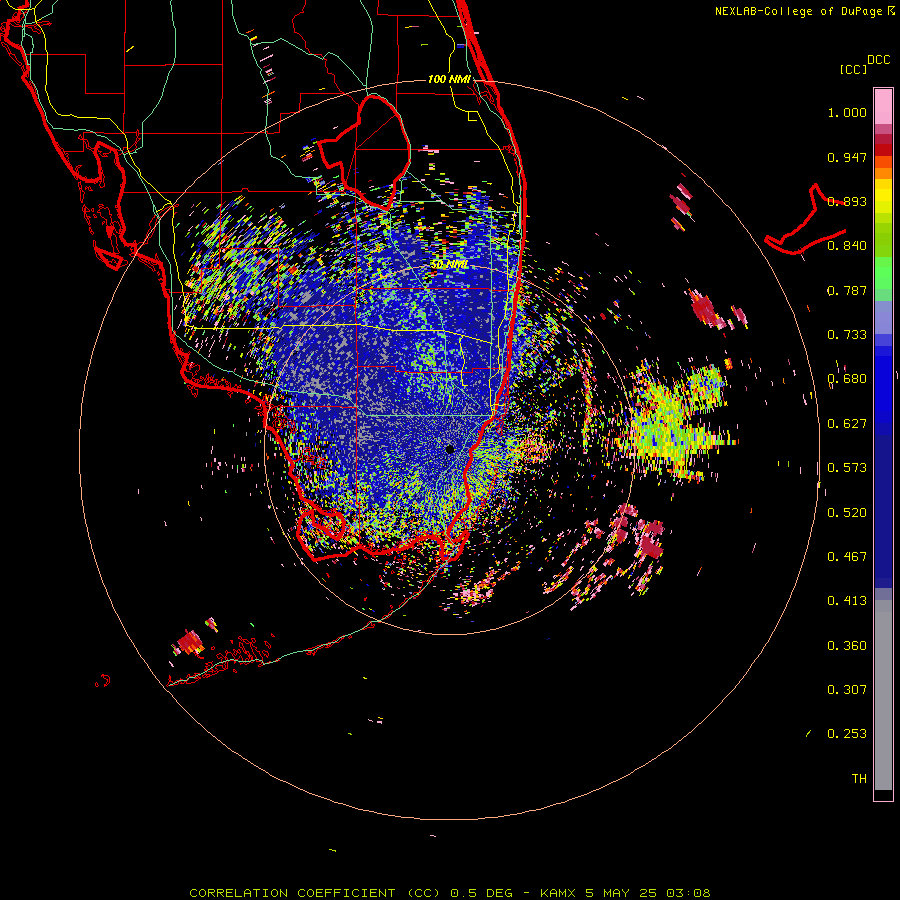Click the 0.680 scale value
Viewport: 900px width, 900px height.
pyautogui.click(x=847, y=379)
